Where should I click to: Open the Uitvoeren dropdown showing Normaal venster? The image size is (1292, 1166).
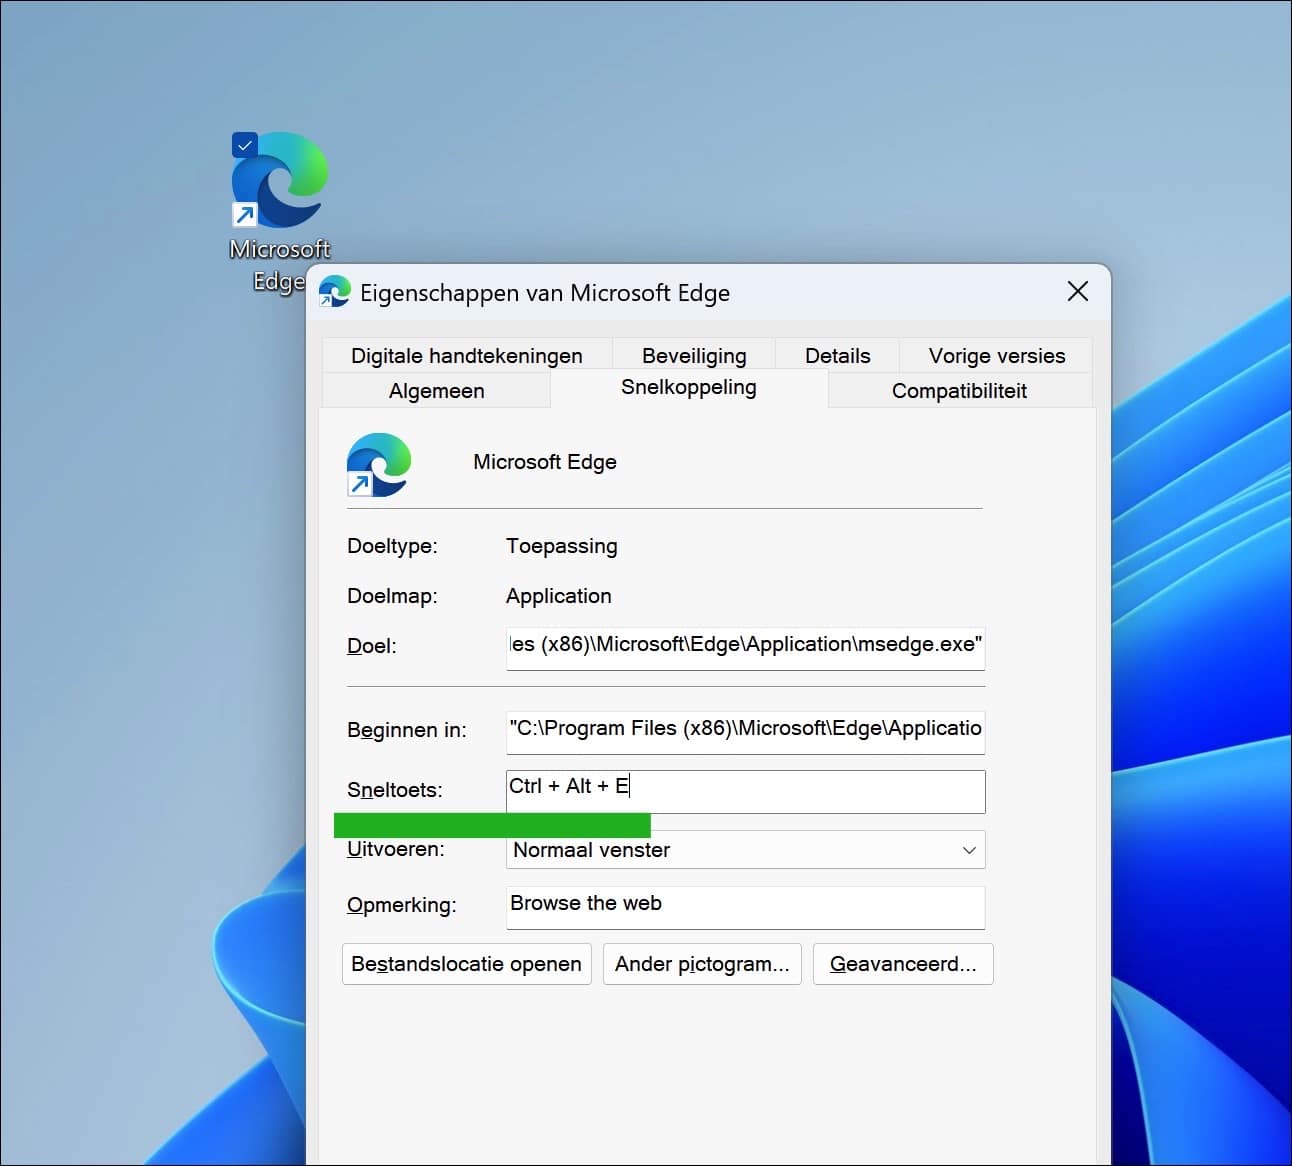(x=966, y=849)
